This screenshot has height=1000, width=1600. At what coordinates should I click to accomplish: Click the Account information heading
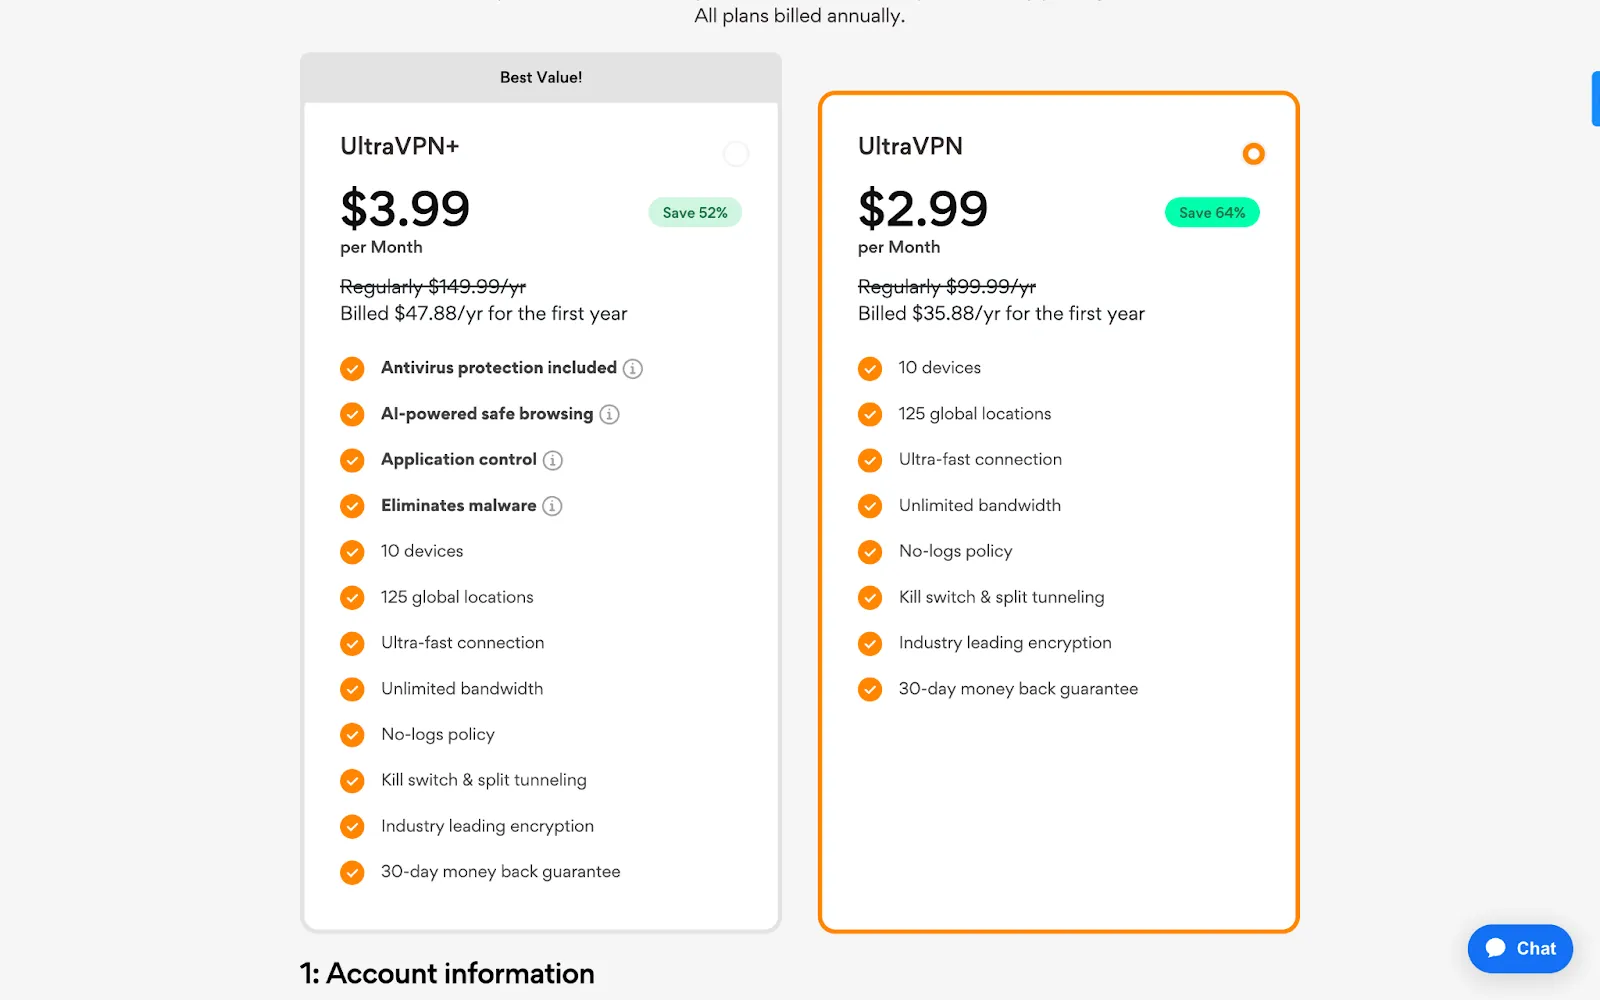(447, 973)
